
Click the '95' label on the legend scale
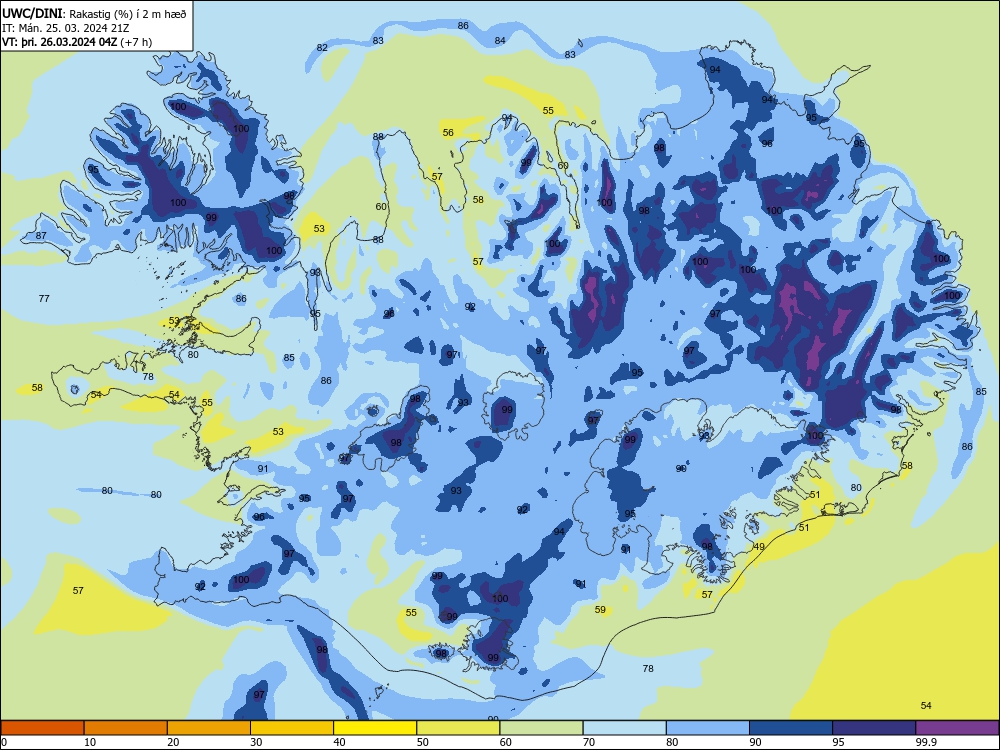[838, 742]
